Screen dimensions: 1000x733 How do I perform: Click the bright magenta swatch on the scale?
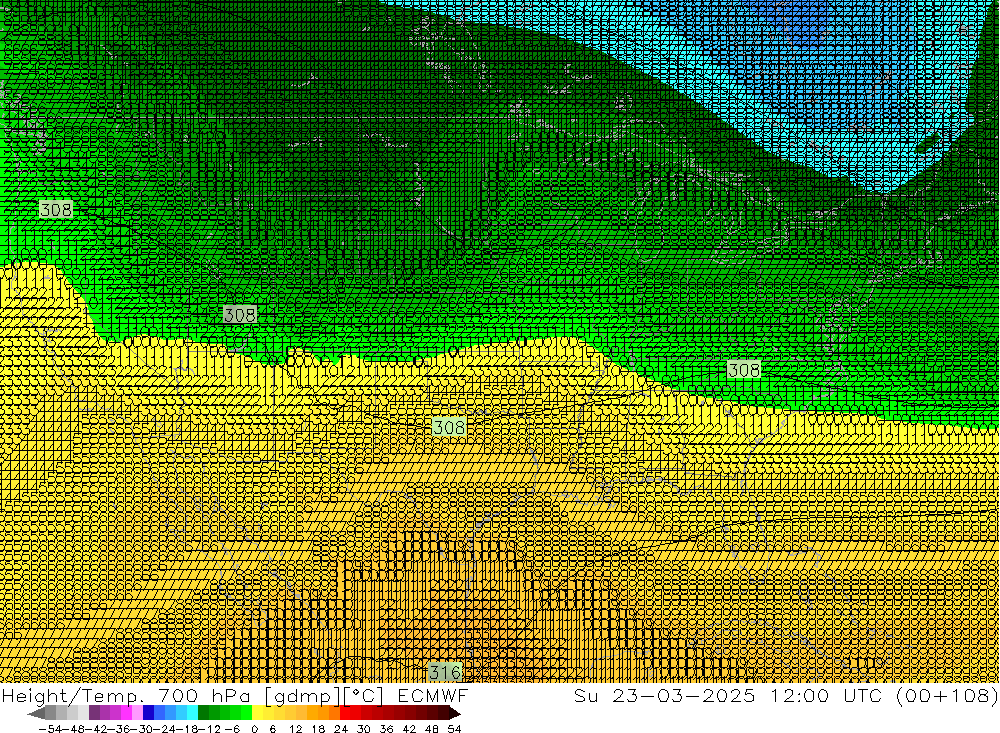tap(126, 713)
